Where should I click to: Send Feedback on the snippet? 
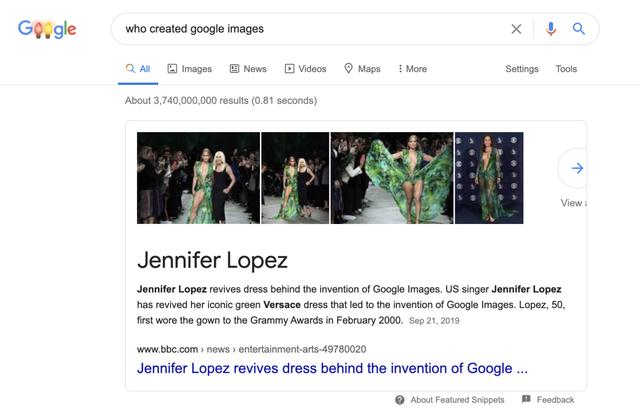tap(555, 400)
